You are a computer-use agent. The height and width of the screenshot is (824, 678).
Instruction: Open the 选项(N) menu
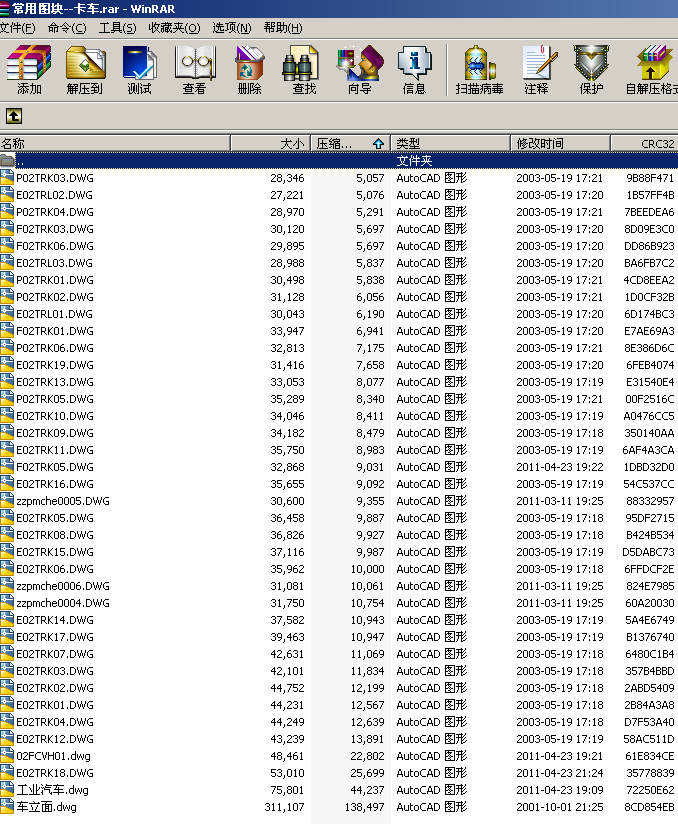(x=232, y=28)
